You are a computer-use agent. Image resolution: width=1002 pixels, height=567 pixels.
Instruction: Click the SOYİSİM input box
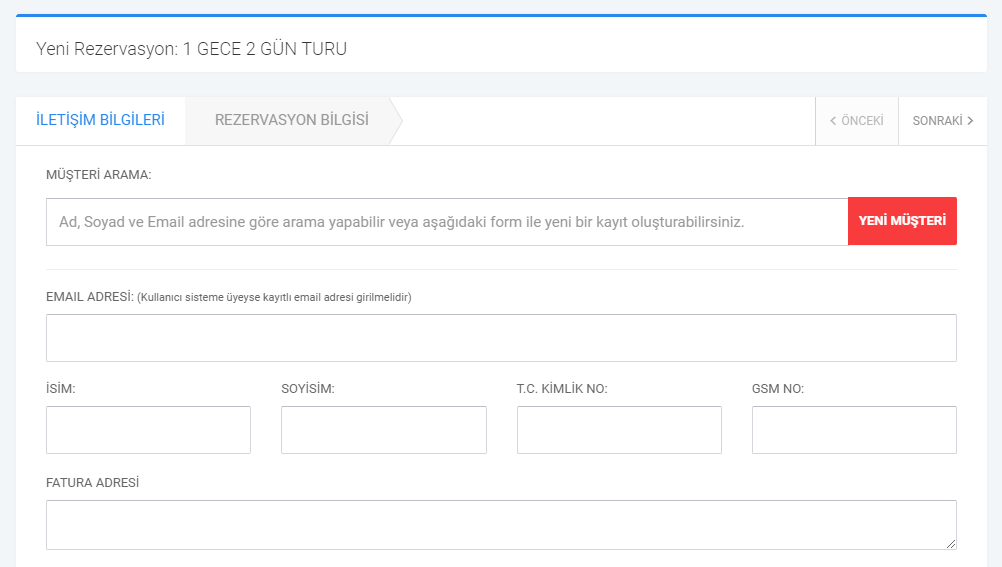[383, 430]
